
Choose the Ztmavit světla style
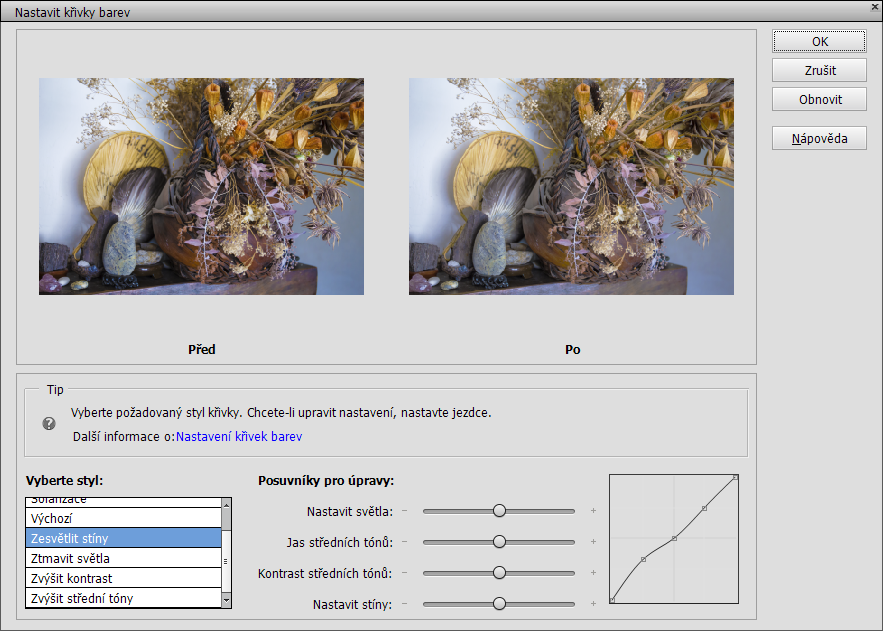click(123, 558)
